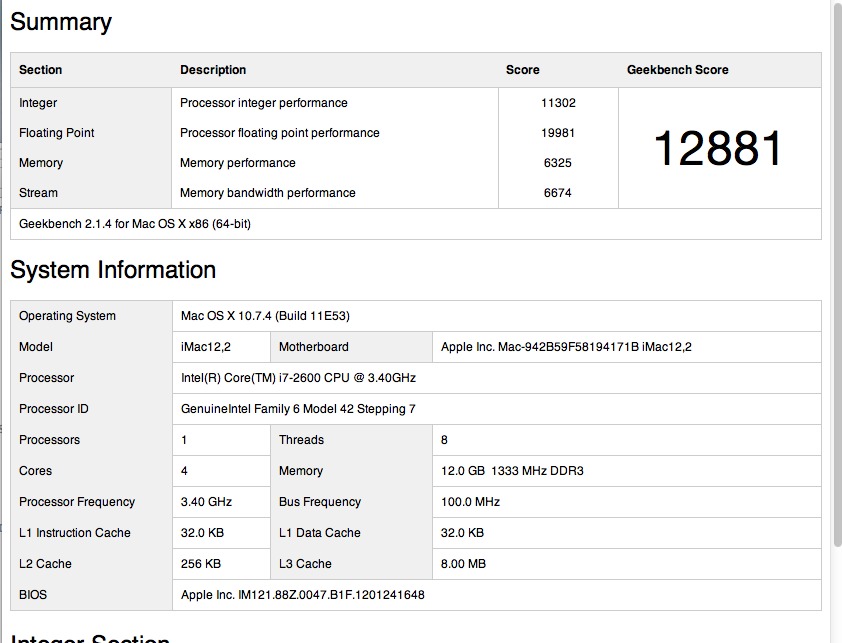Select the overall Geekbench score 12881
This screenshot has width=842, height=643.
[x=718, y=148]
